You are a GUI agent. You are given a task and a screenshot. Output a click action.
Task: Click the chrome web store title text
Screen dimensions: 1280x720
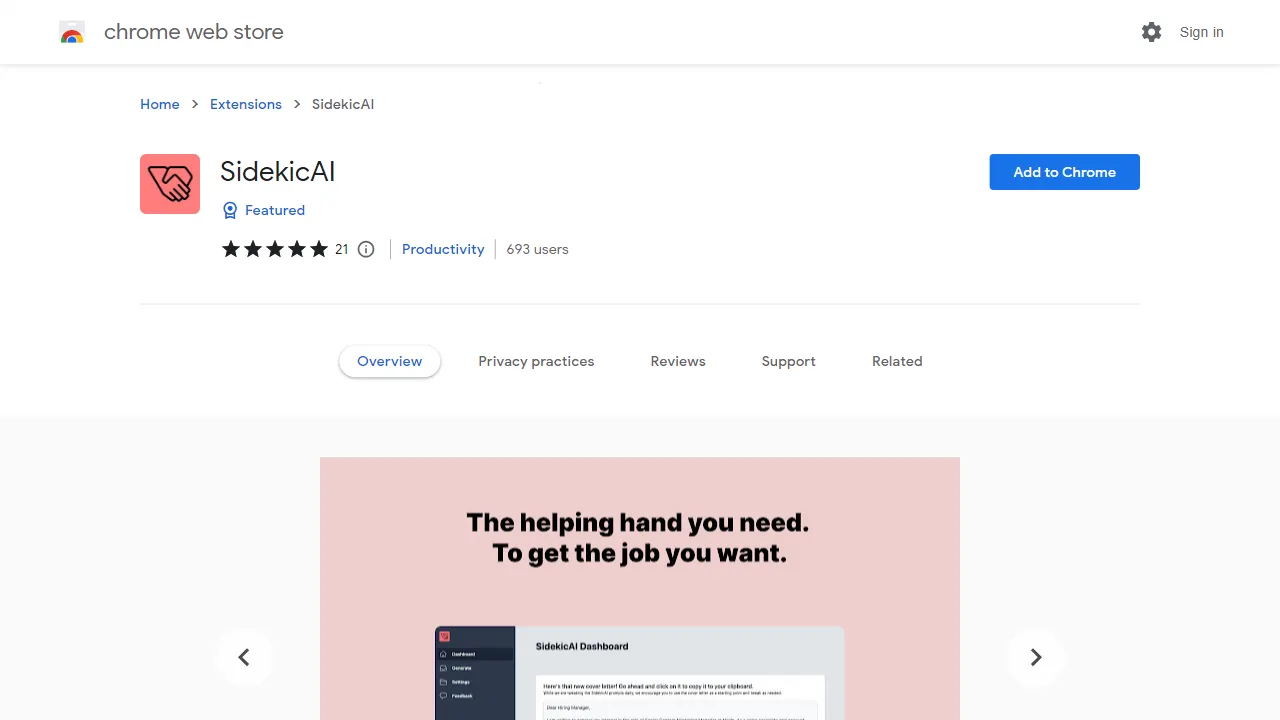tap(194, 32)
